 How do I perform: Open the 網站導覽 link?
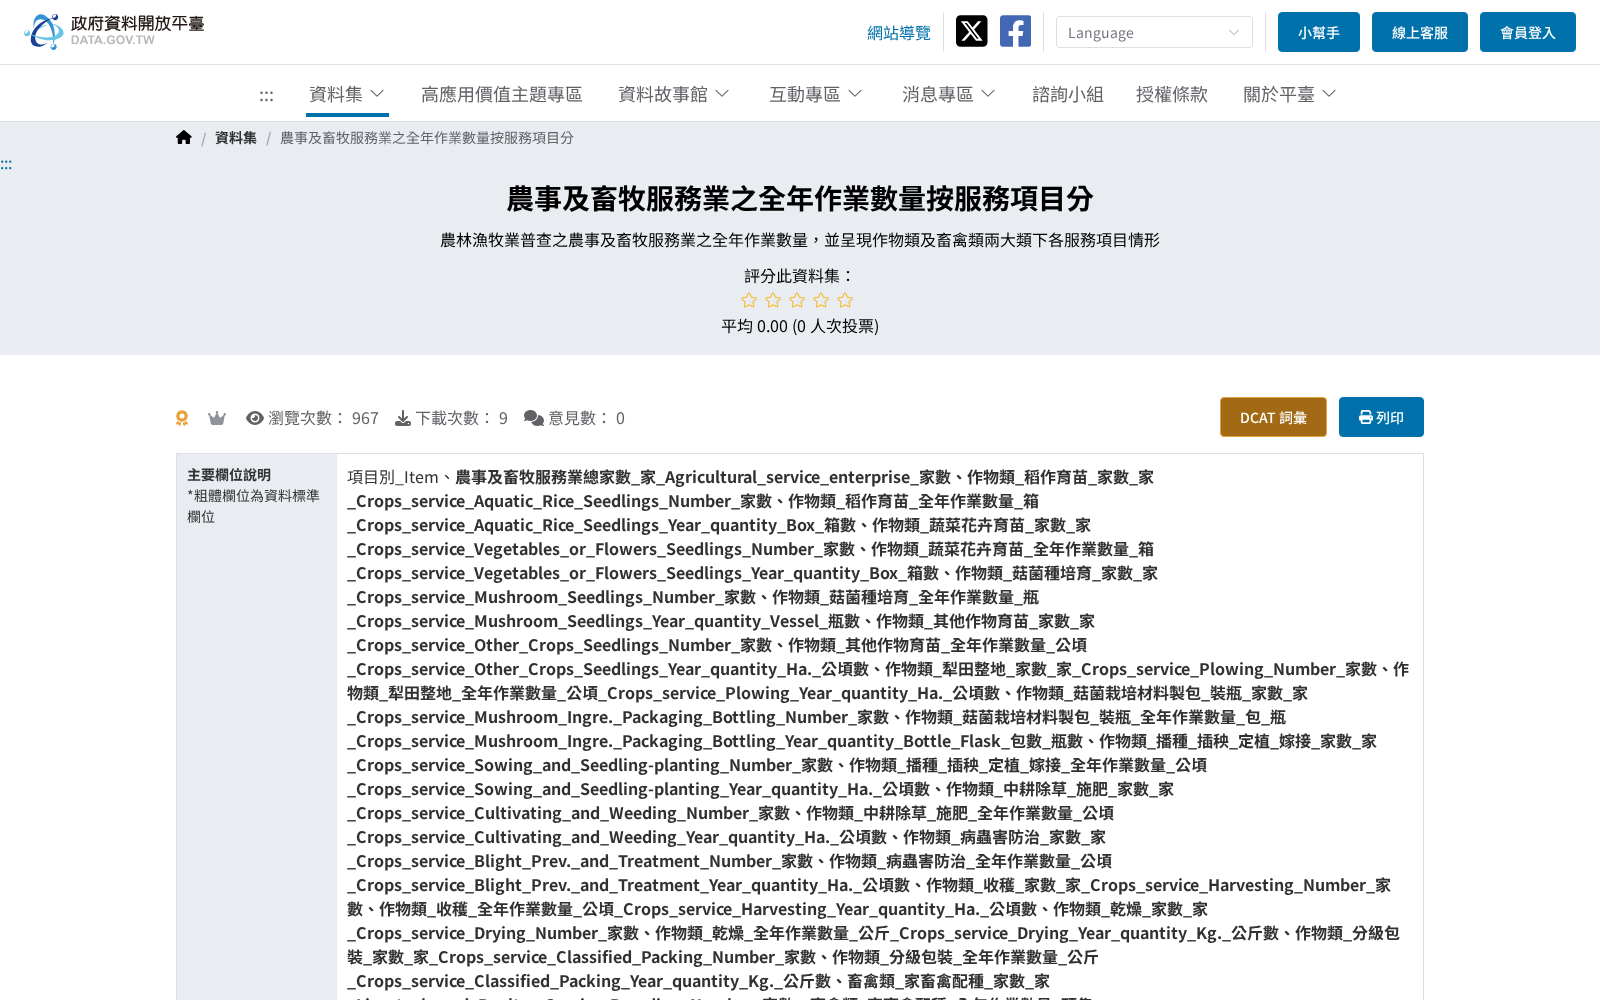(899, 33)
